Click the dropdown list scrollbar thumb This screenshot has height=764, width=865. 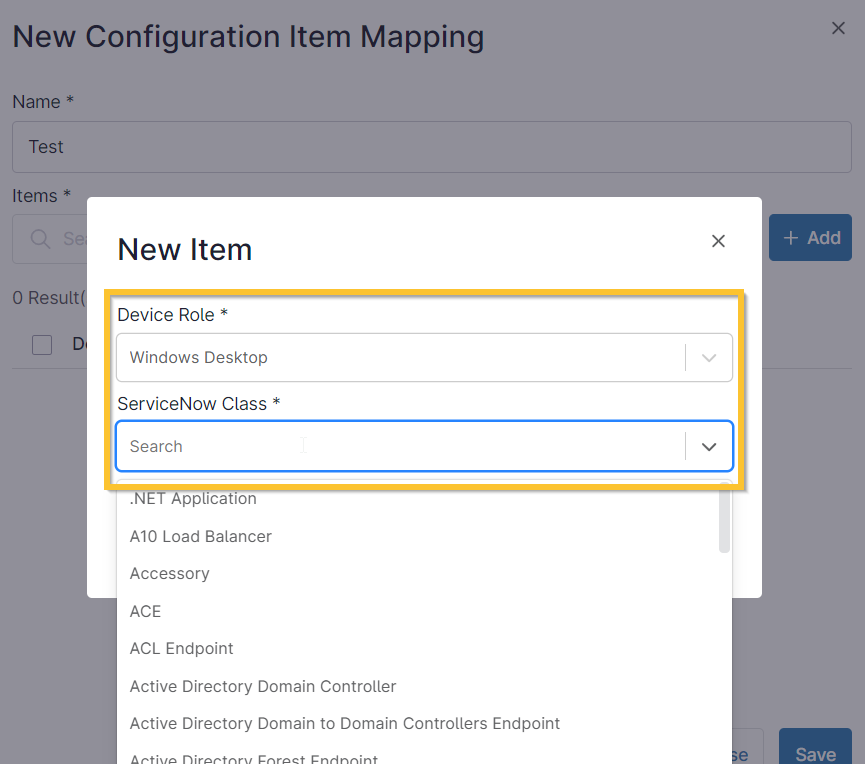(x=724, y=520)
